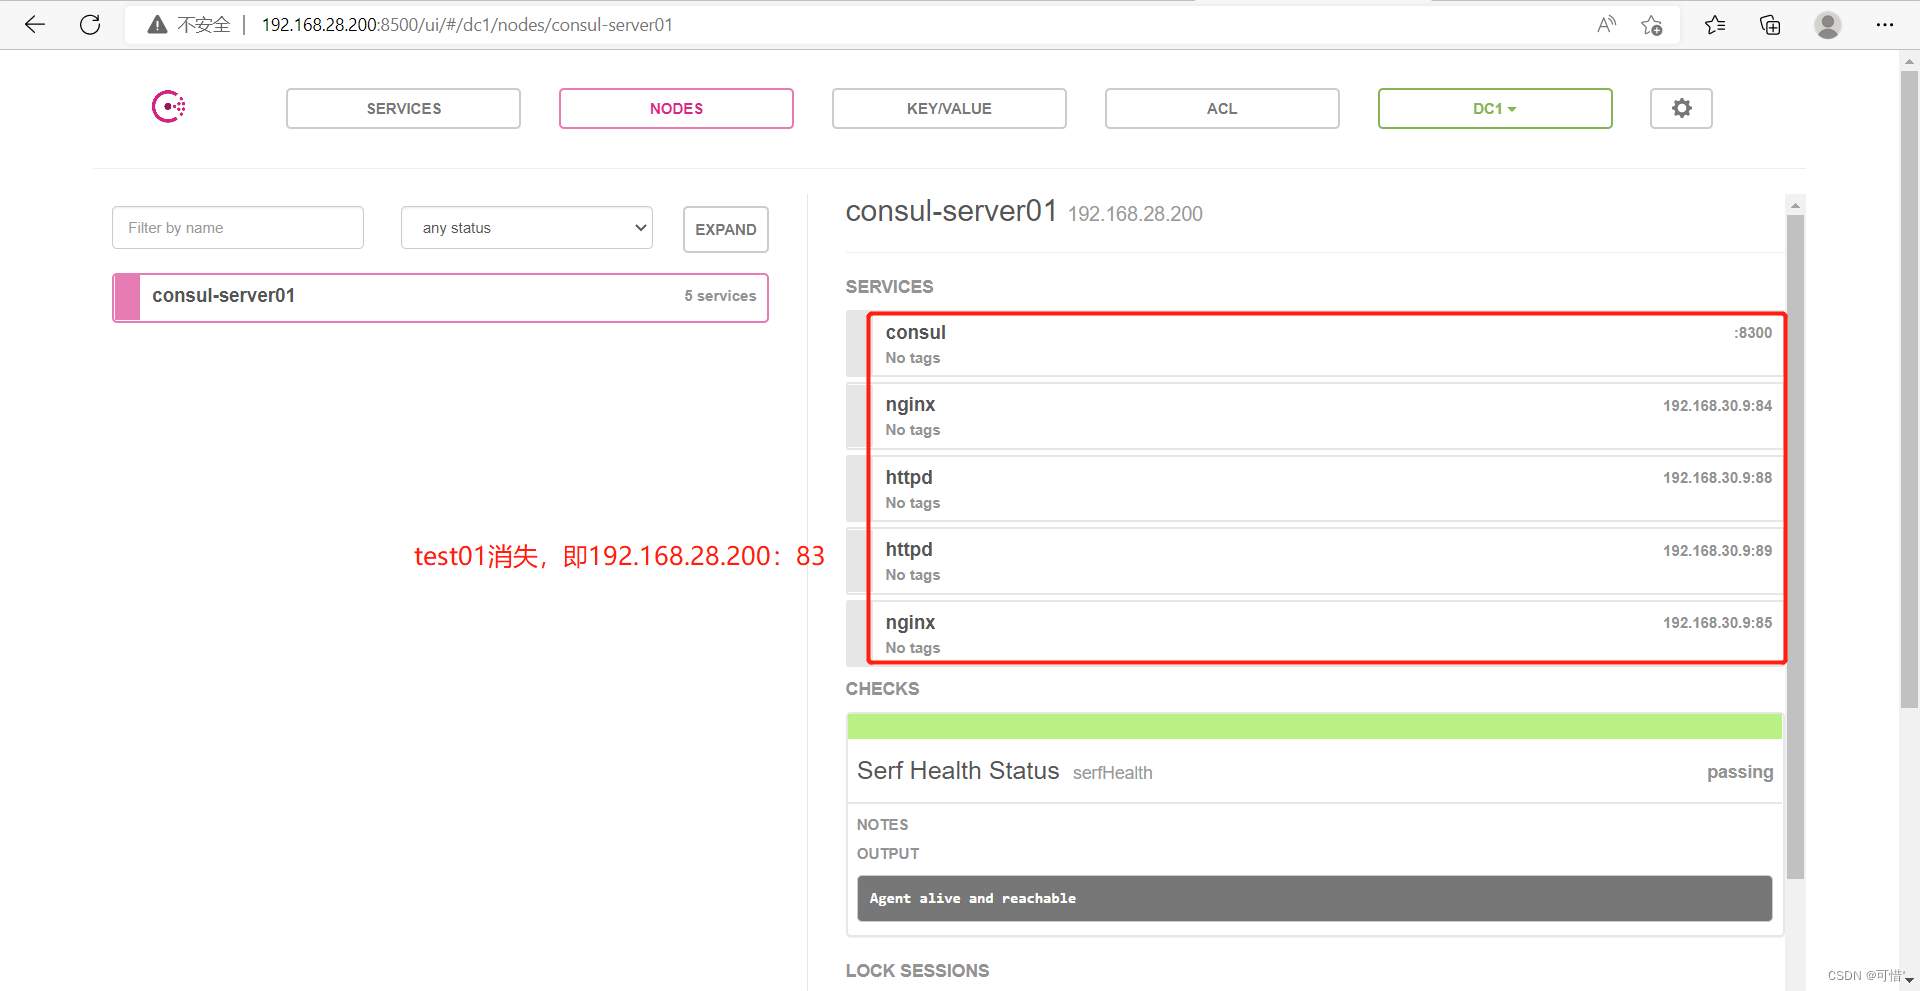1920x991 pixels.
Task: Open read aloud icon in address bar
Action: [1606, 25]
